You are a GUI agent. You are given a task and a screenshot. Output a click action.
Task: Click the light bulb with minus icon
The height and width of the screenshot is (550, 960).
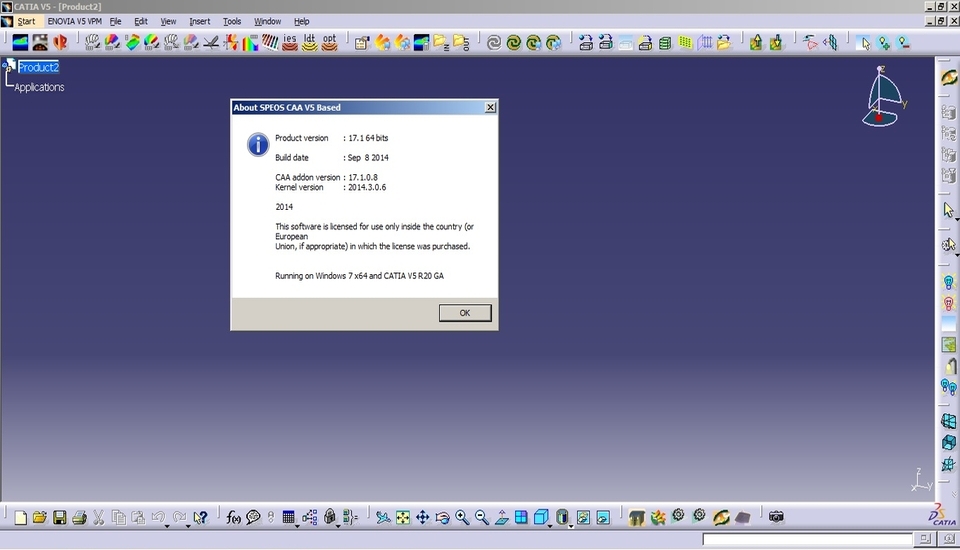[903, 43]
